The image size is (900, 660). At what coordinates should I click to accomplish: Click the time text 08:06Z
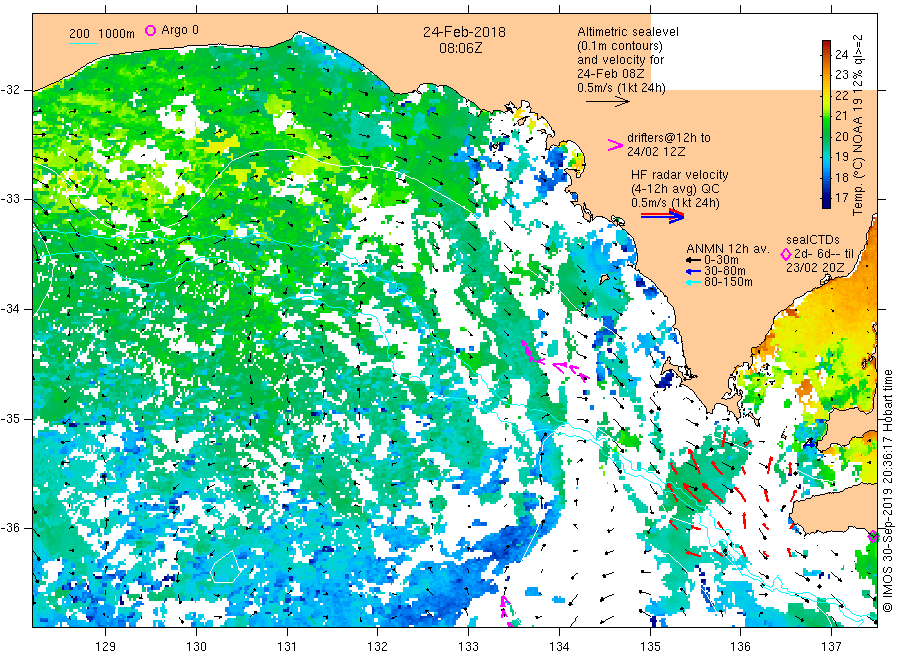pos(460,48)
